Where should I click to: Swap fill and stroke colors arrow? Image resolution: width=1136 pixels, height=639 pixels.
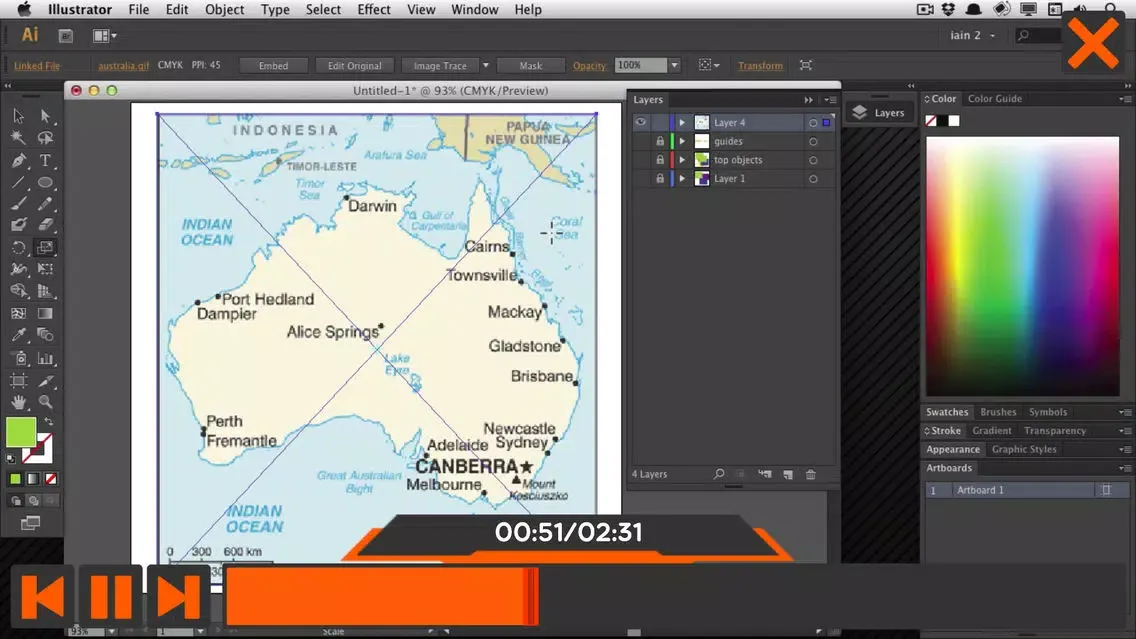pos(49,422)
